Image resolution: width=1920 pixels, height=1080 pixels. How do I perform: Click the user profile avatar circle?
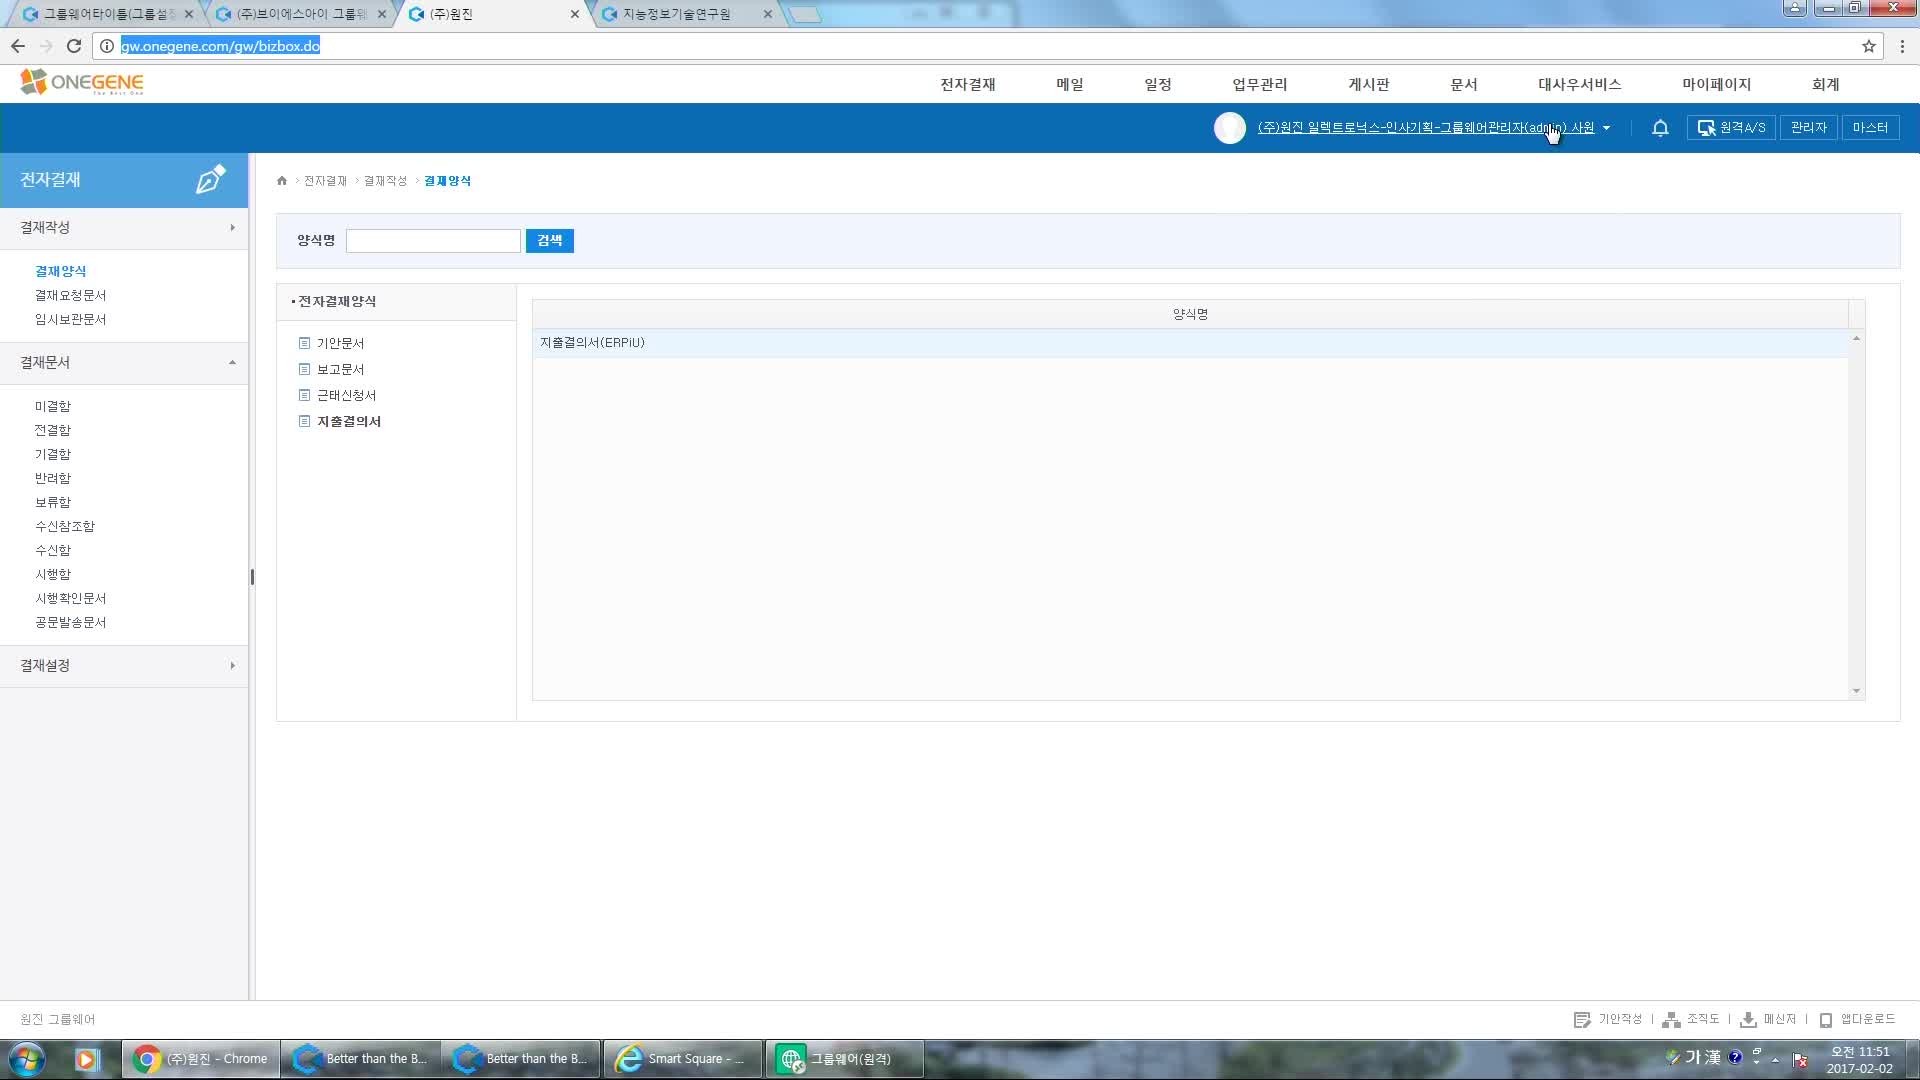tap(1230, 128)
